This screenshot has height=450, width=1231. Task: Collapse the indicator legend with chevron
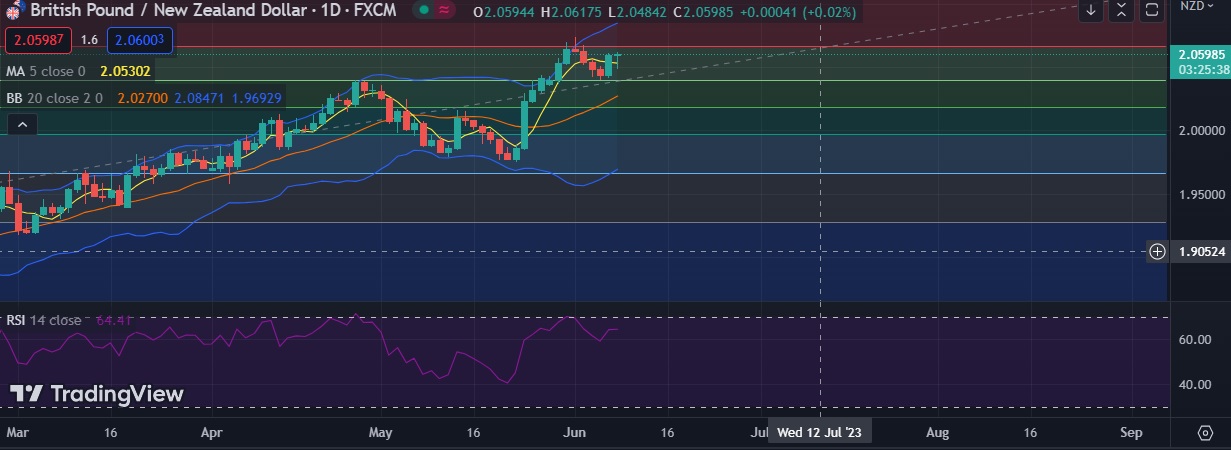(x=22, y=124)
